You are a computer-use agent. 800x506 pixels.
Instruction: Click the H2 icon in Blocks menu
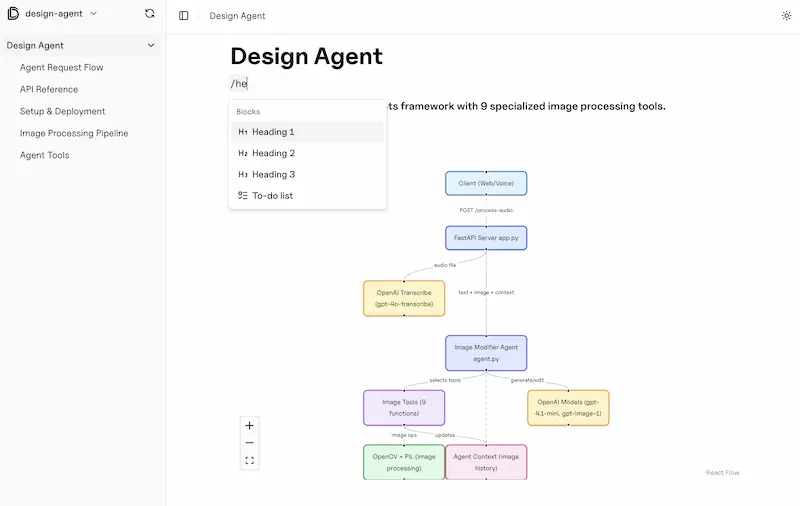(x=243, y=153)
